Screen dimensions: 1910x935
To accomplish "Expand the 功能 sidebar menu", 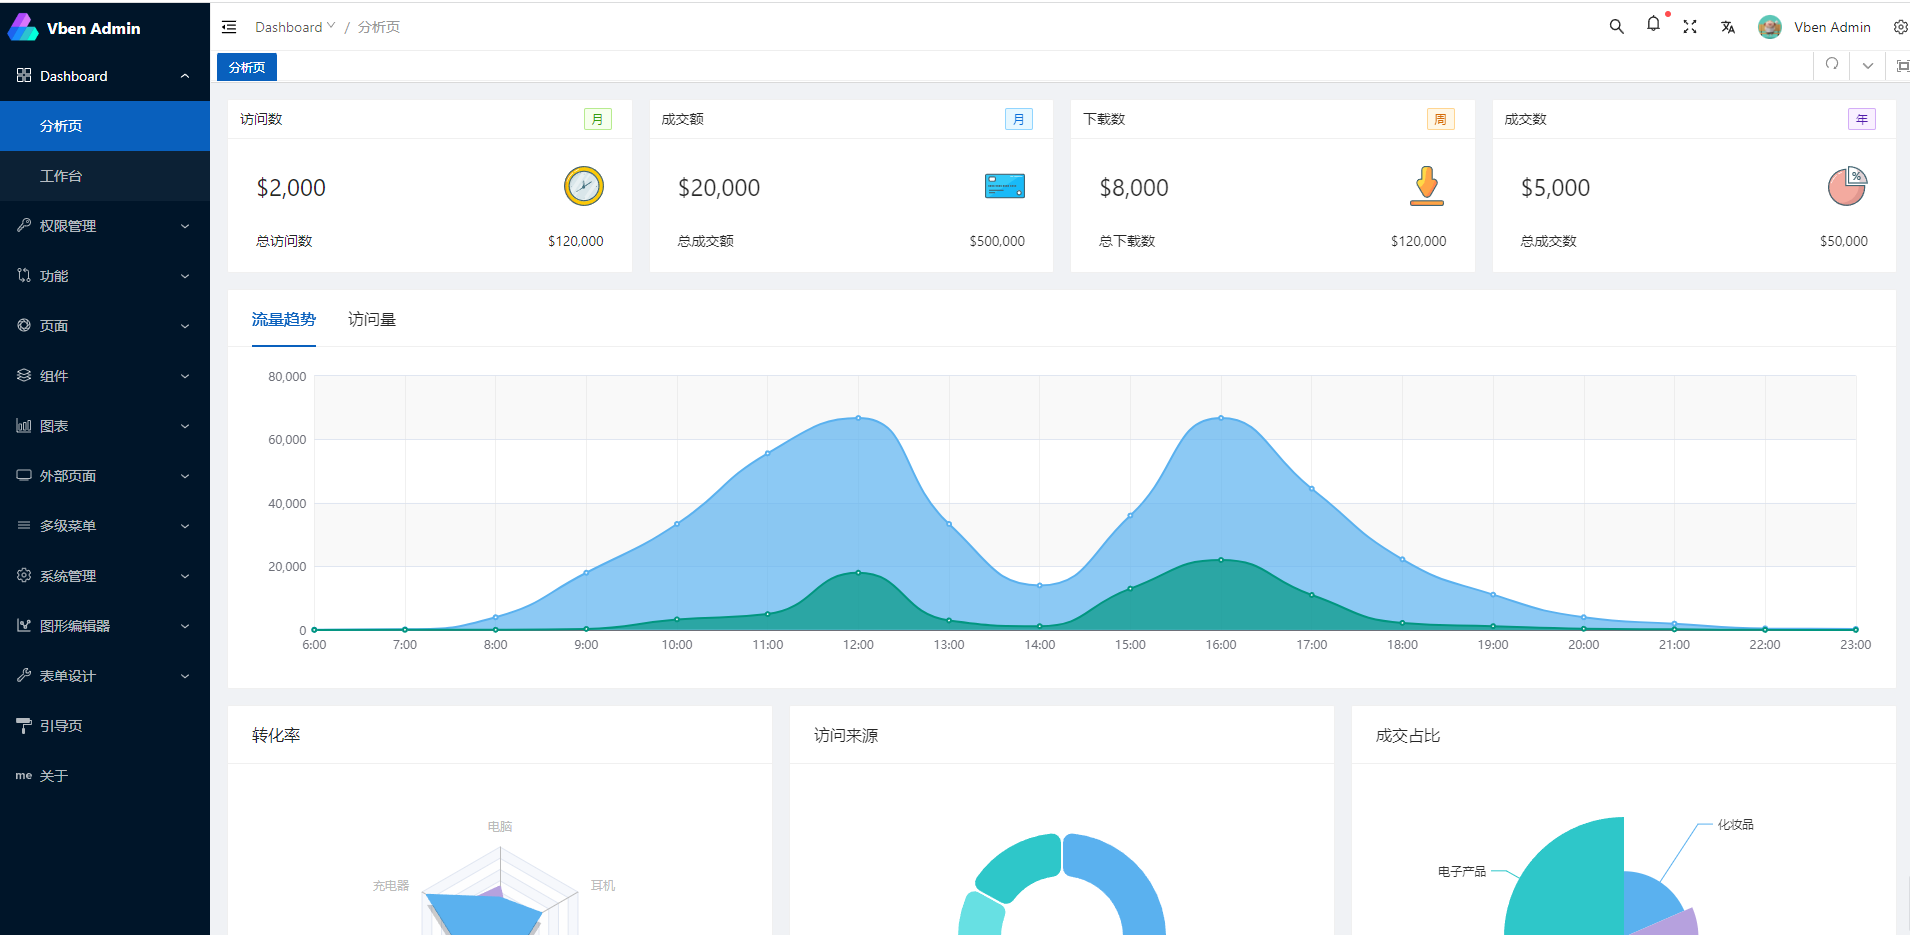I will click(105, 276).
